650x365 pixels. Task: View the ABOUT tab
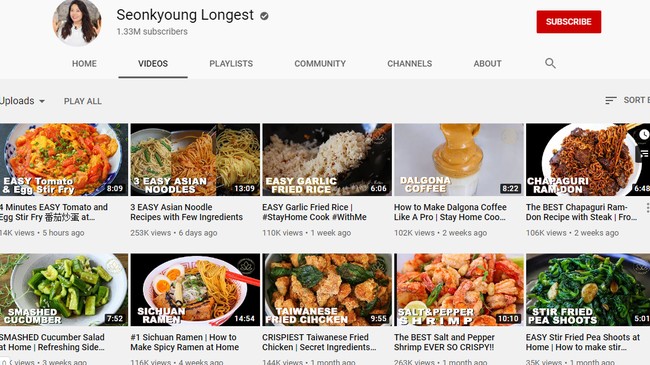pyautogui.click(x=488, y=64)
